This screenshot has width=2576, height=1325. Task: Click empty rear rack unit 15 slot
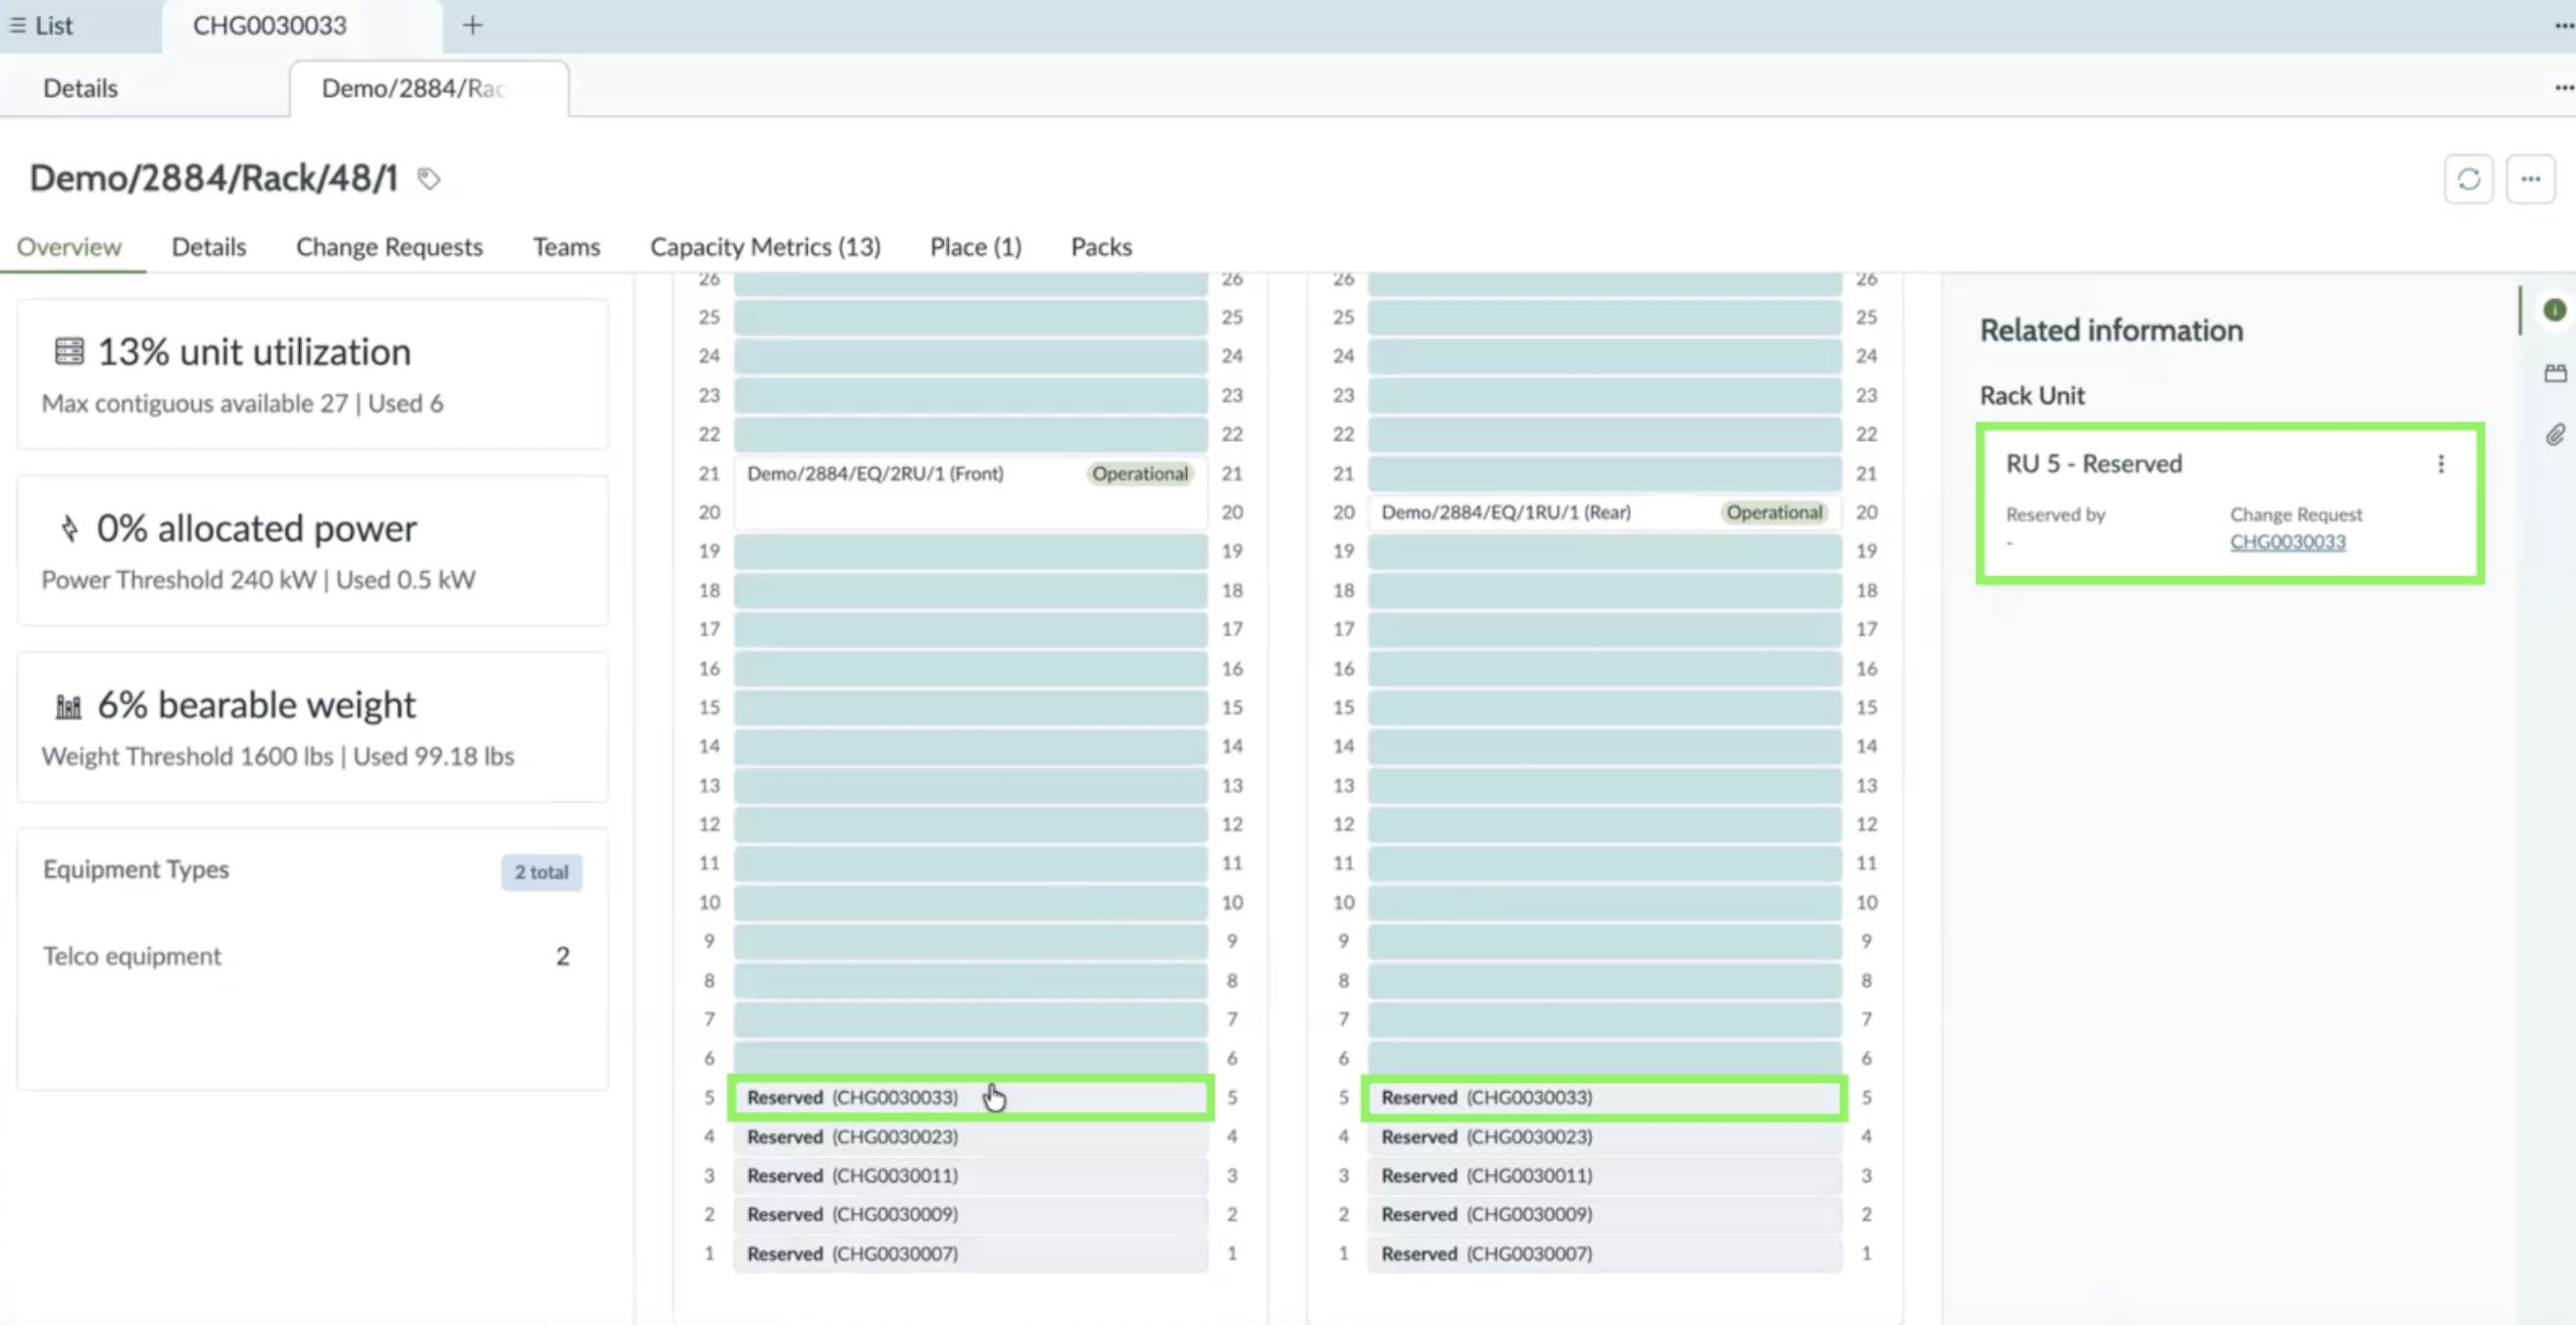(1604, 707)
